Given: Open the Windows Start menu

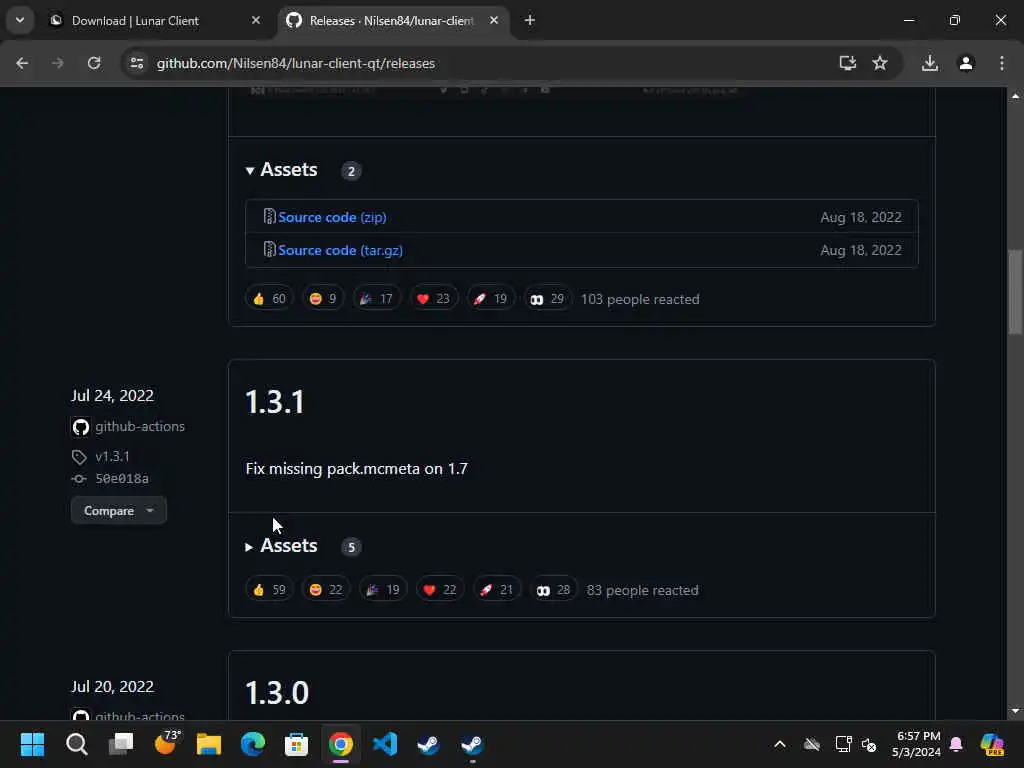Looking at the screenshot, I should pos(33,744).
